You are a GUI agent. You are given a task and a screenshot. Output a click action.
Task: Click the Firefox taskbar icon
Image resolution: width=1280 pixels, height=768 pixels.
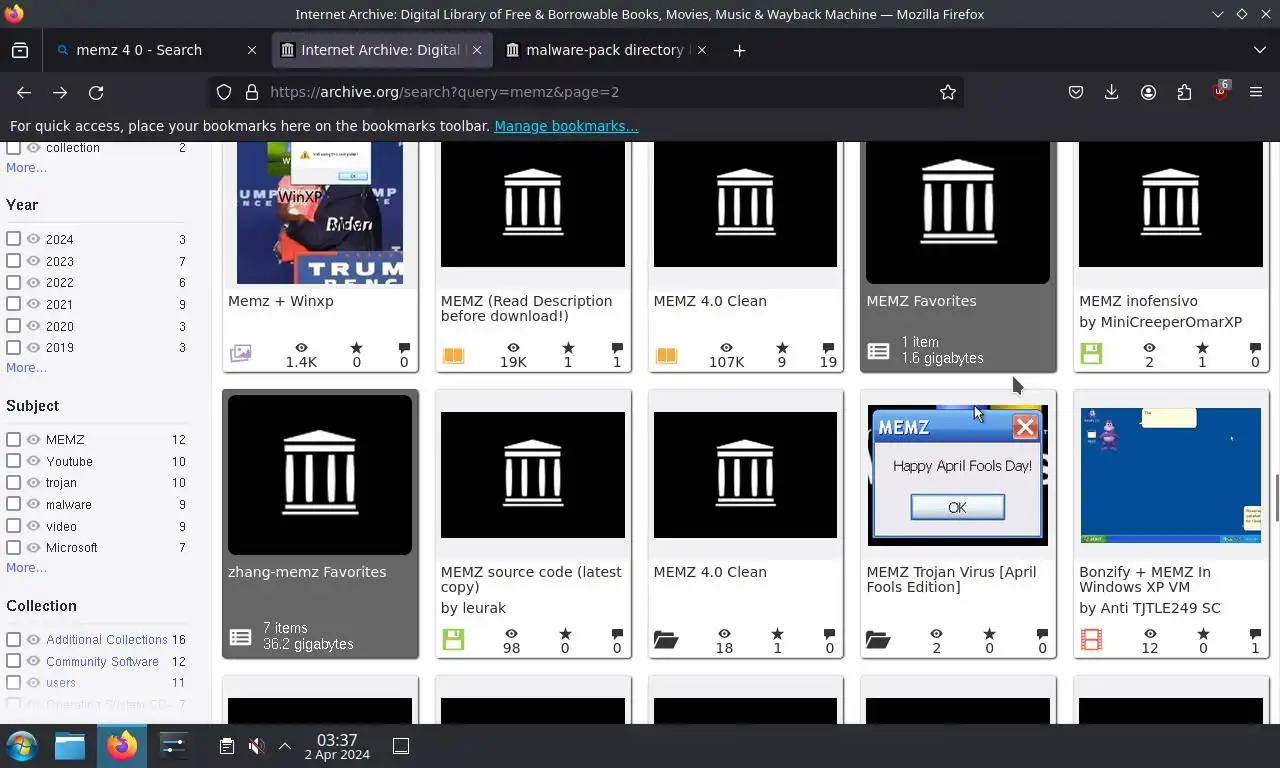[x=122, y=746]
